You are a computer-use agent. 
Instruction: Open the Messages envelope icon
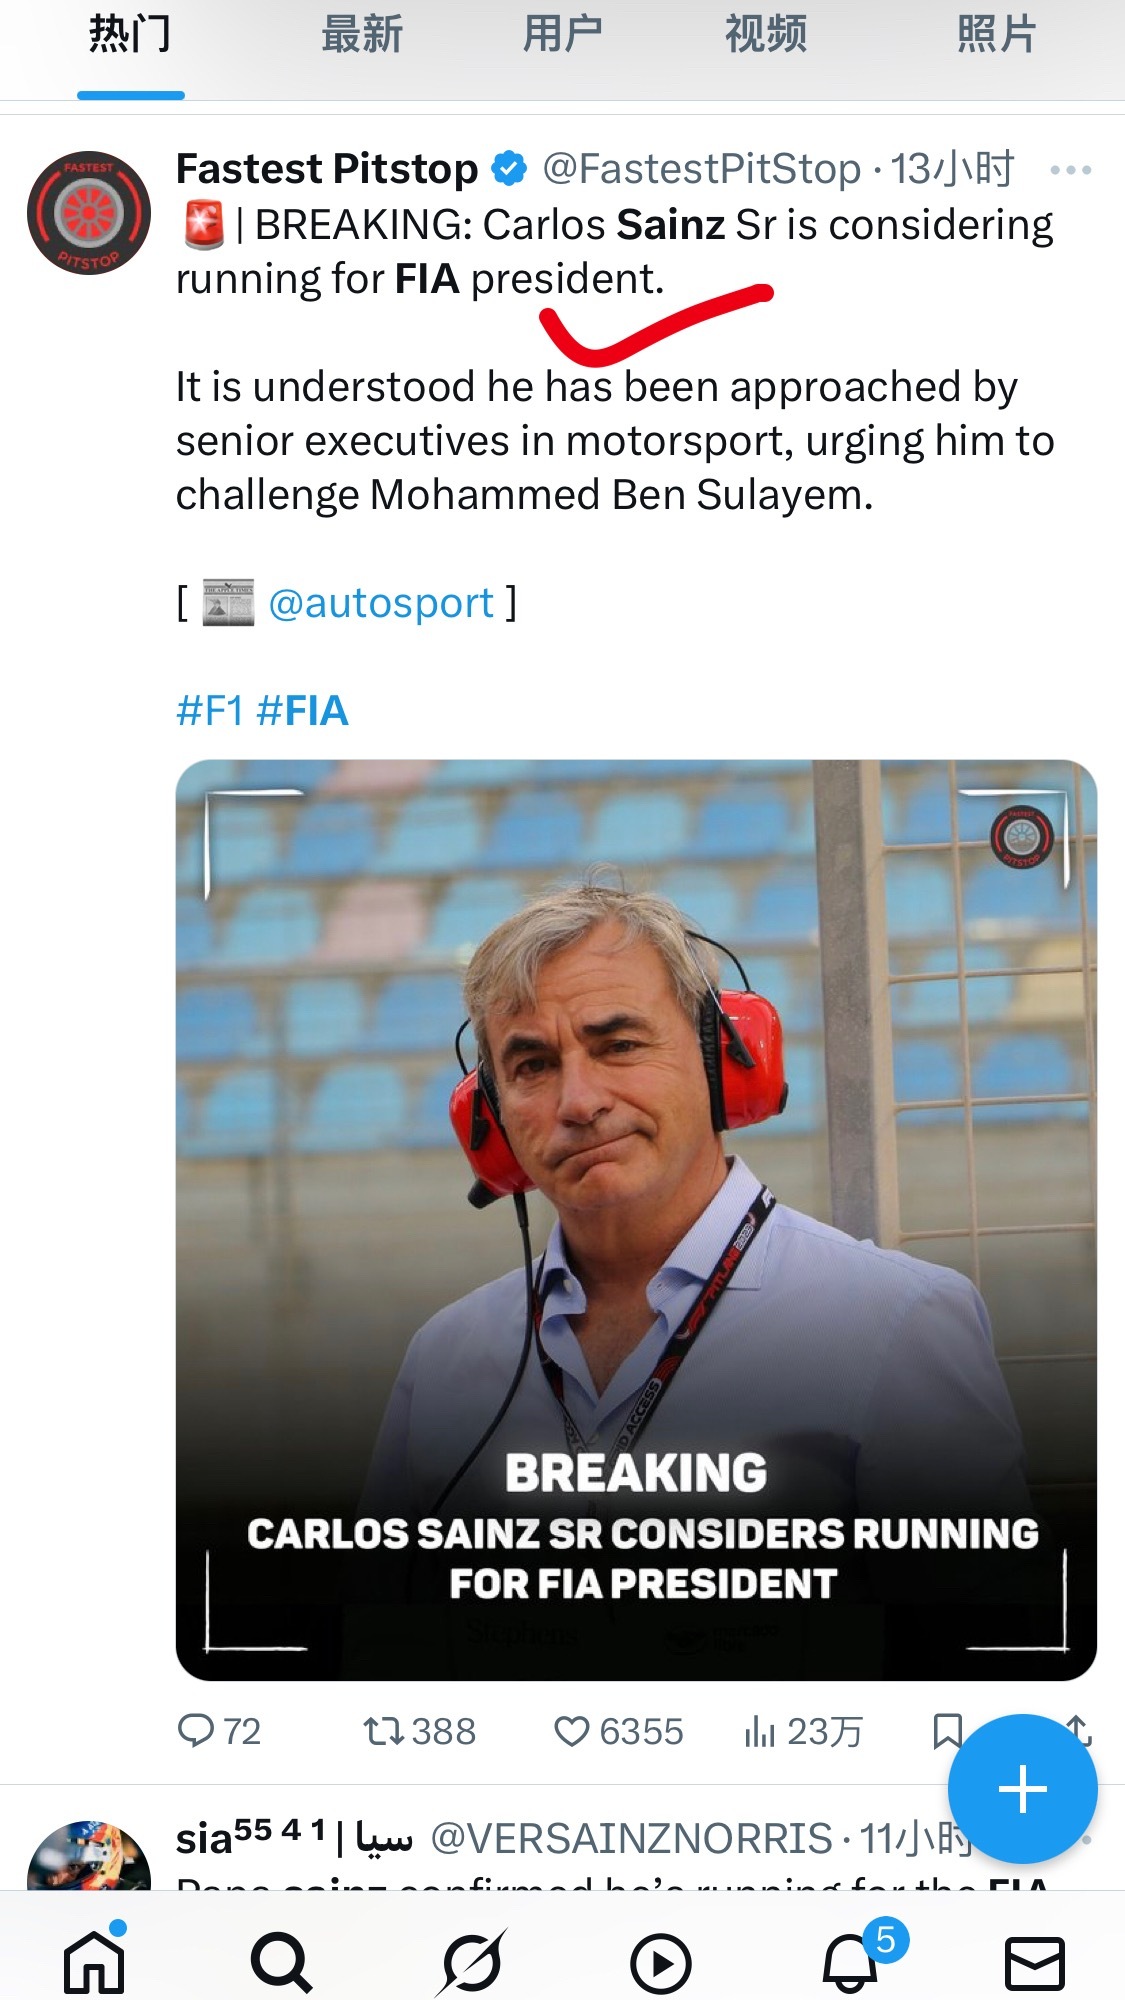pyautogui.click(x=1034, y=1964)
